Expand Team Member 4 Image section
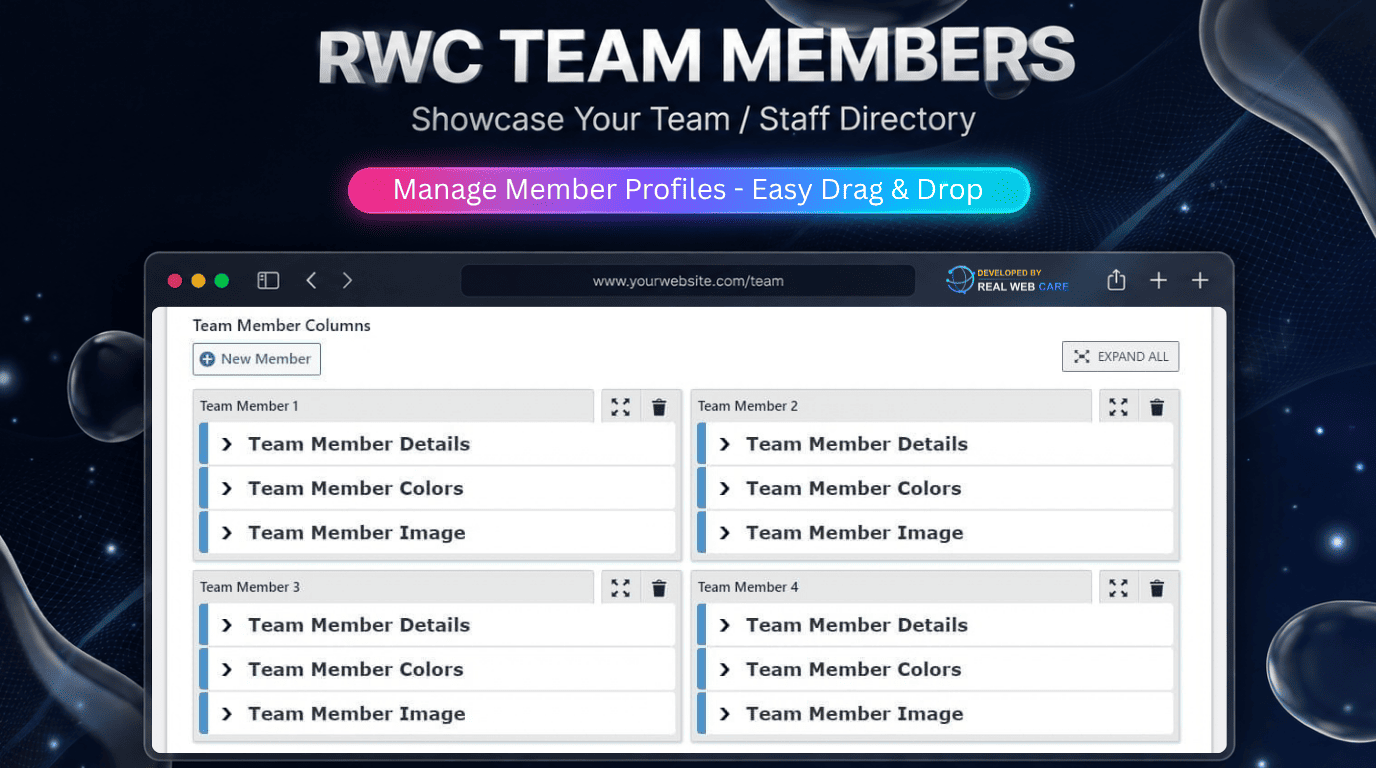Screen dimensions: 1376x768 coord(935,714)
